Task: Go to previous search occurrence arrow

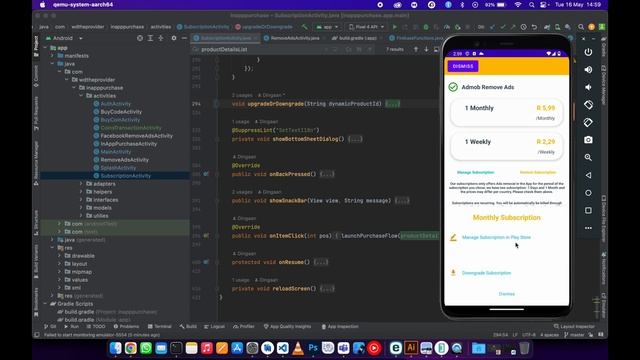Action: pos(416,49)
